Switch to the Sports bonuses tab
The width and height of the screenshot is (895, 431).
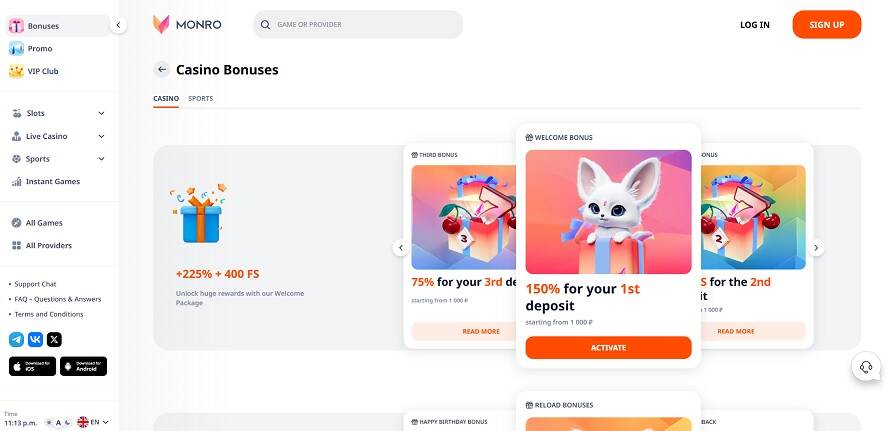(200, 98)
